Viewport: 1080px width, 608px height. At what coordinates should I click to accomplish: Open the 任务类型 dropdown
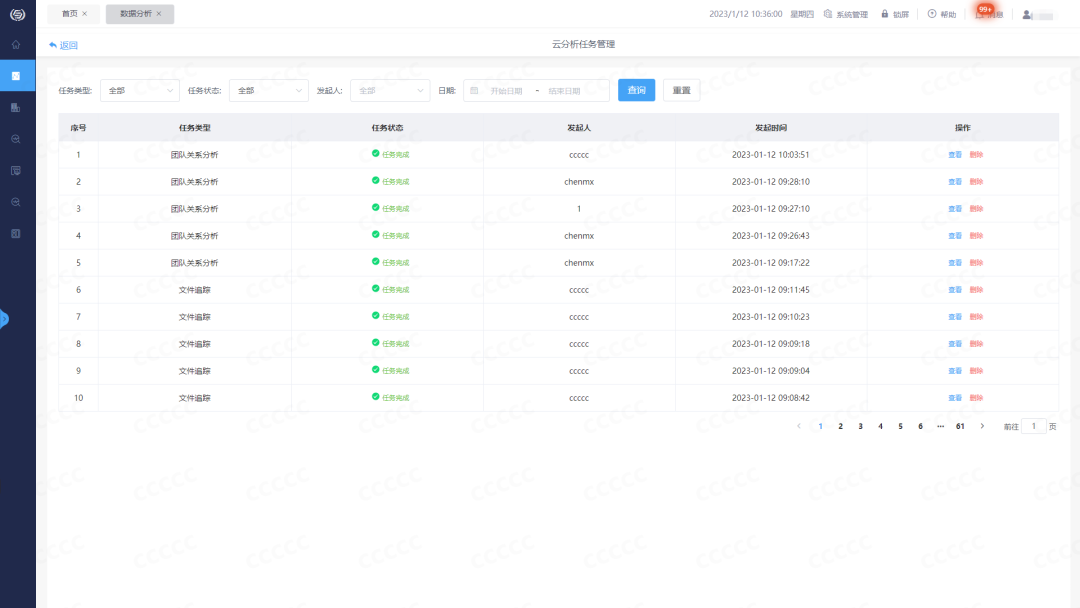(140, 90)
